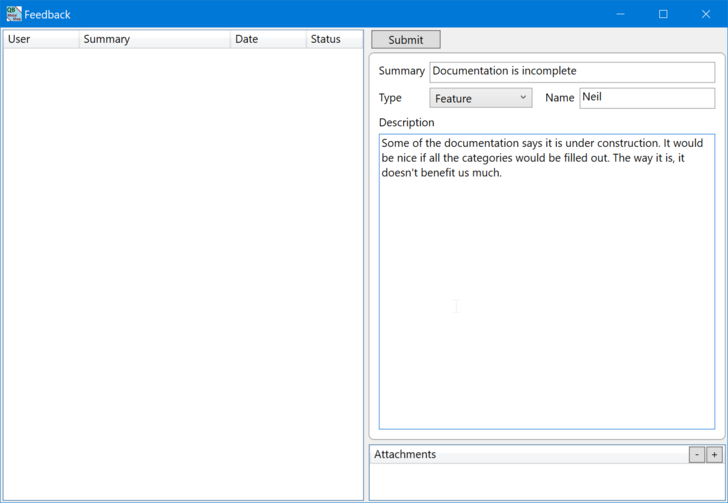Click into the Name field containing Neil
Viewport: 728px width, 503px height.
pyautogui.click(x=646, y=98)
